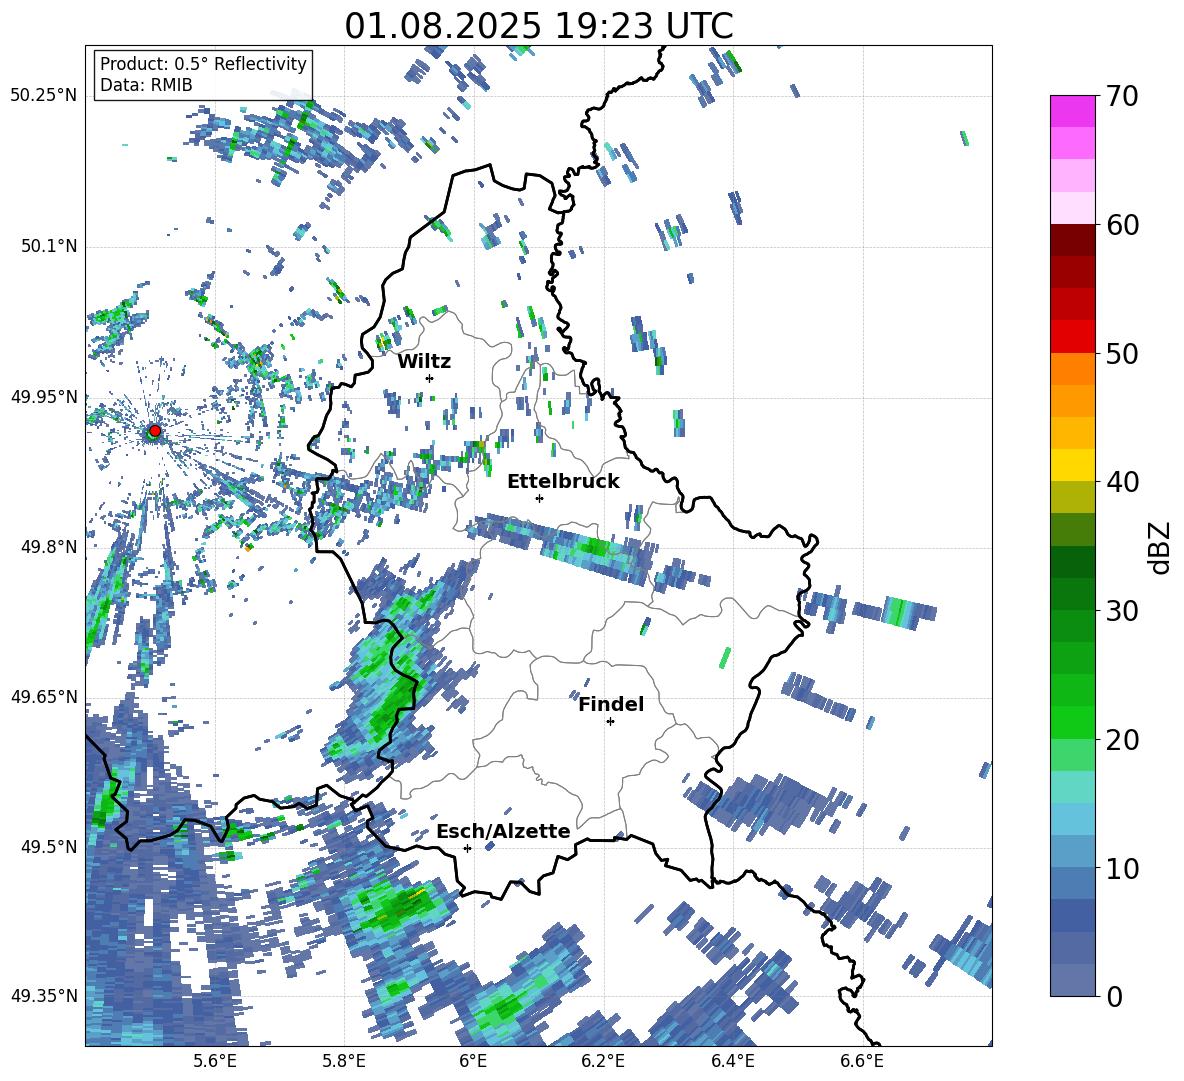Click the 50.25°N latitude label

pos(44,96)
